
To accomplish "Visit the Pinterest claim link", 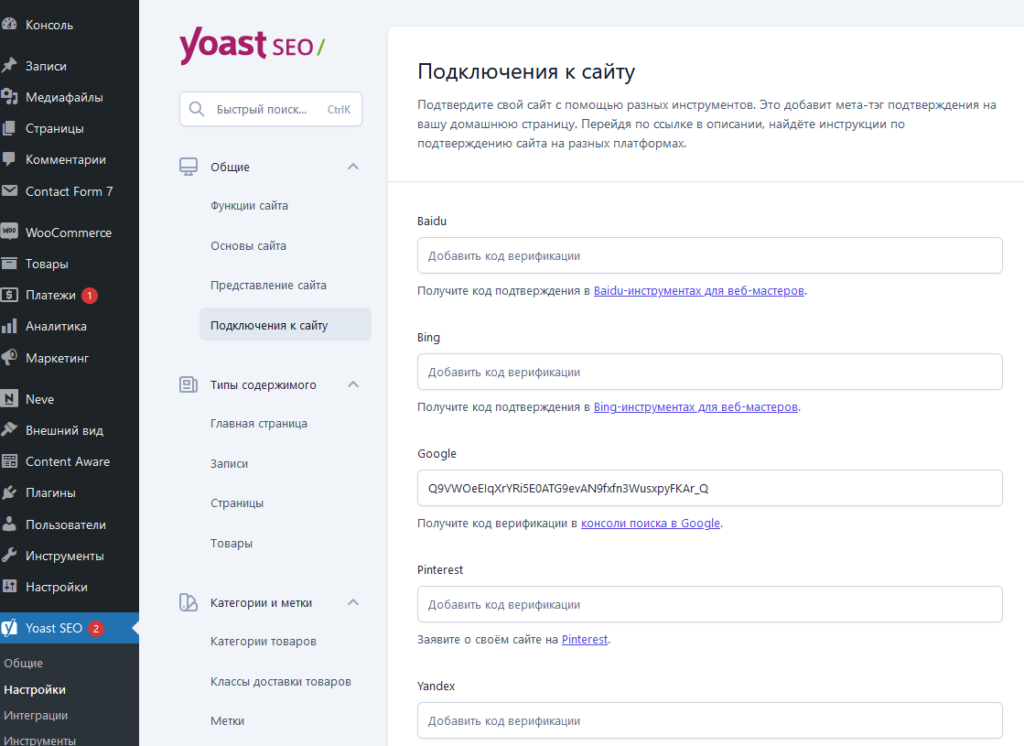I will tap(584, 640).
